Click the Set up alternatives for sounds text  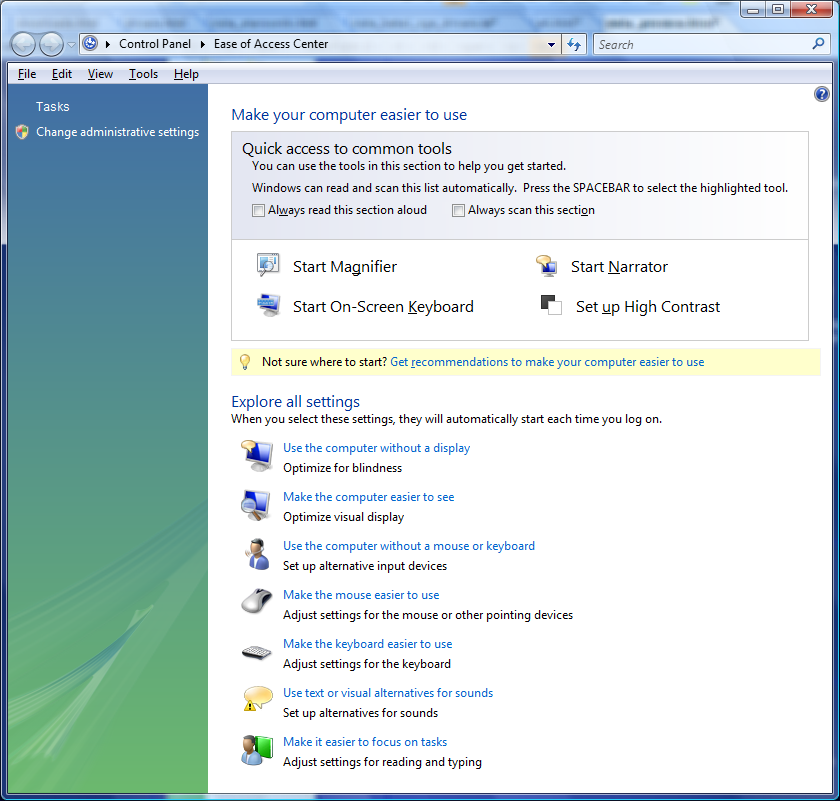coord(361,713)
